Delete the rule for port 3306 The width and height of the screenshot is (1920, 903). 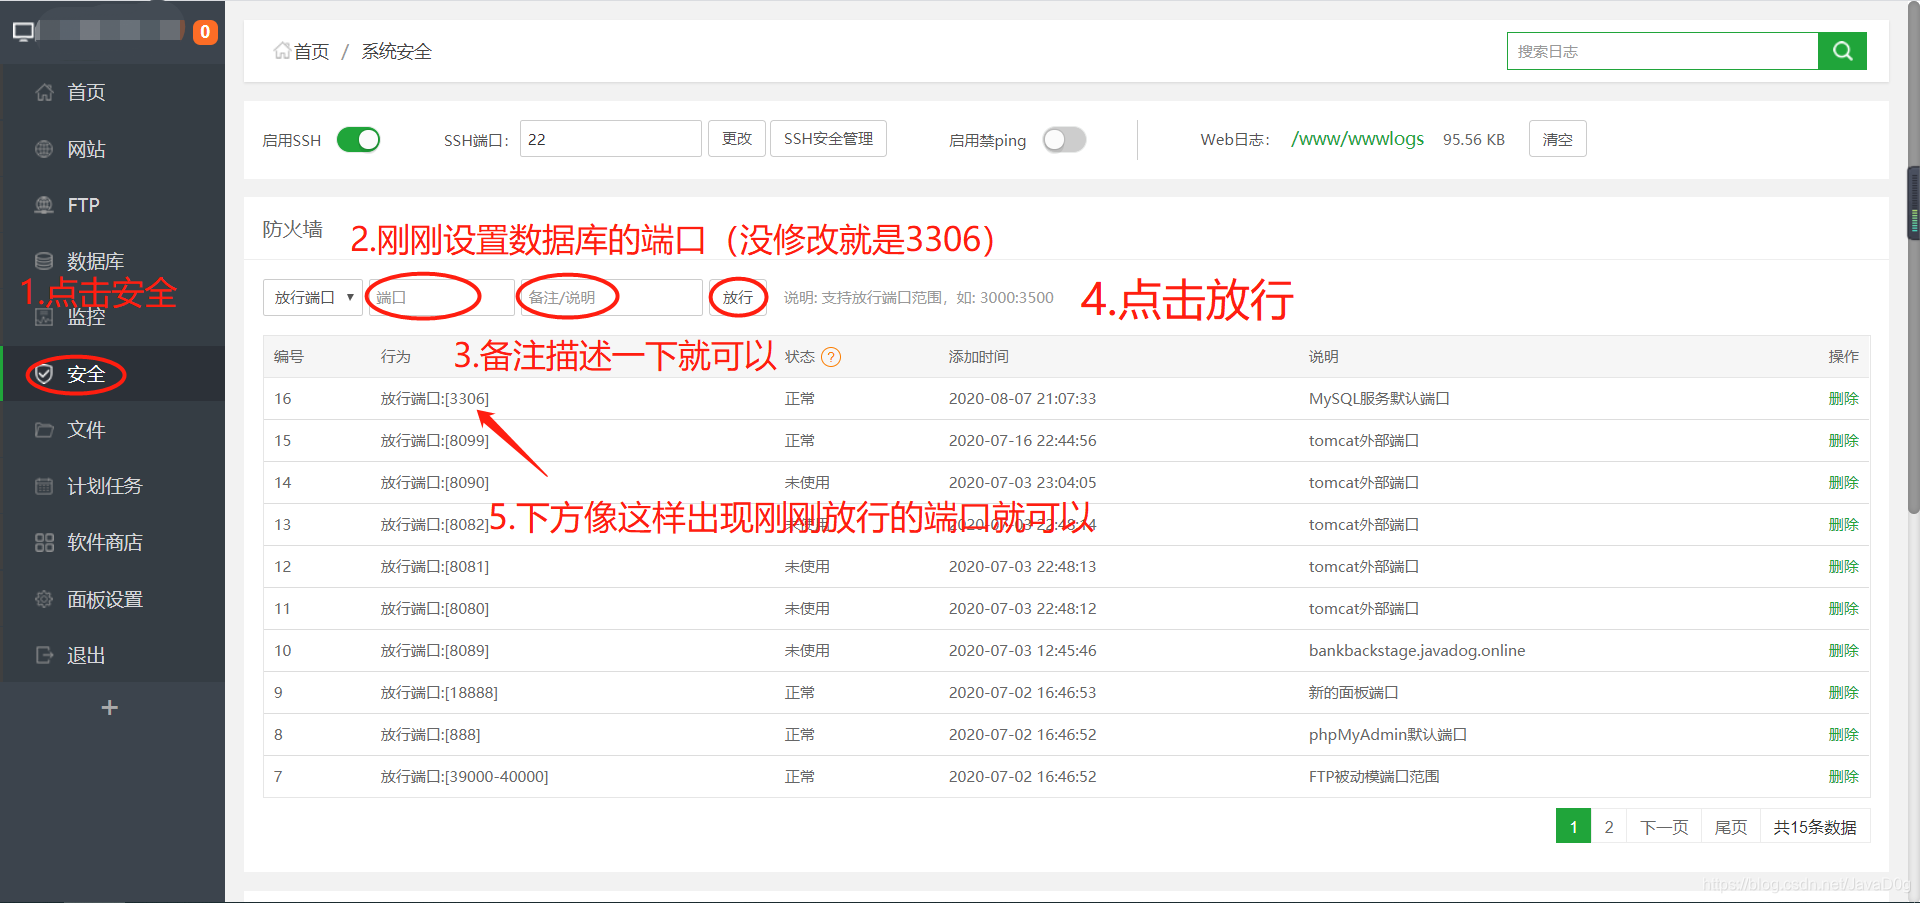click(1843, 399)
